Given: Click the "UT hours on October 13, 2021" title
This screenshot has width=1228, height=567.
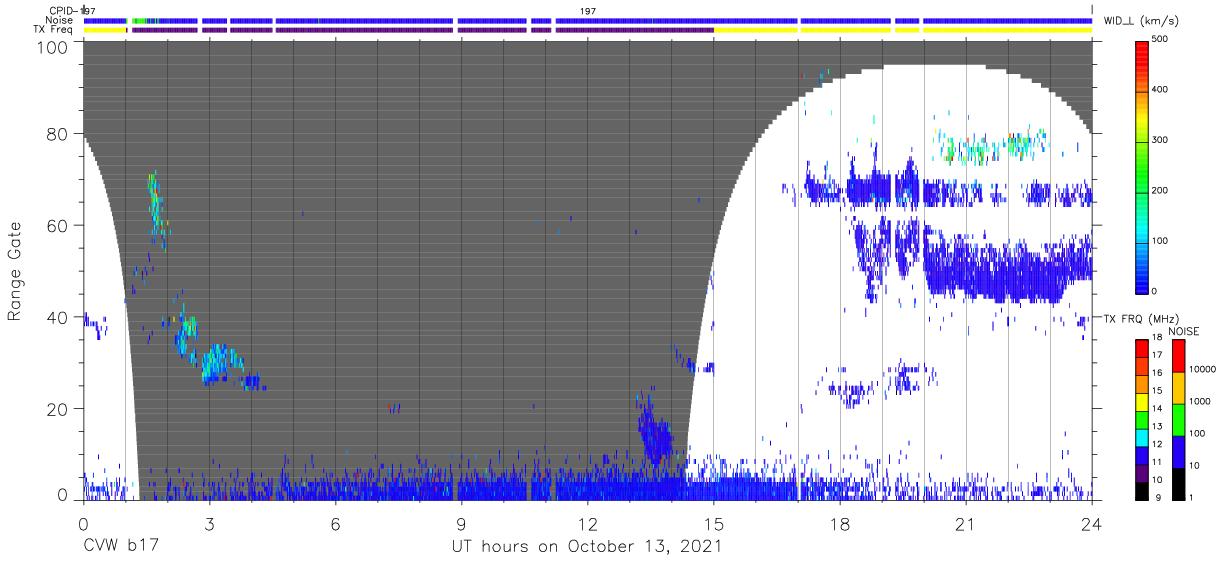Looking at the screenshot, I should (587, 547).
